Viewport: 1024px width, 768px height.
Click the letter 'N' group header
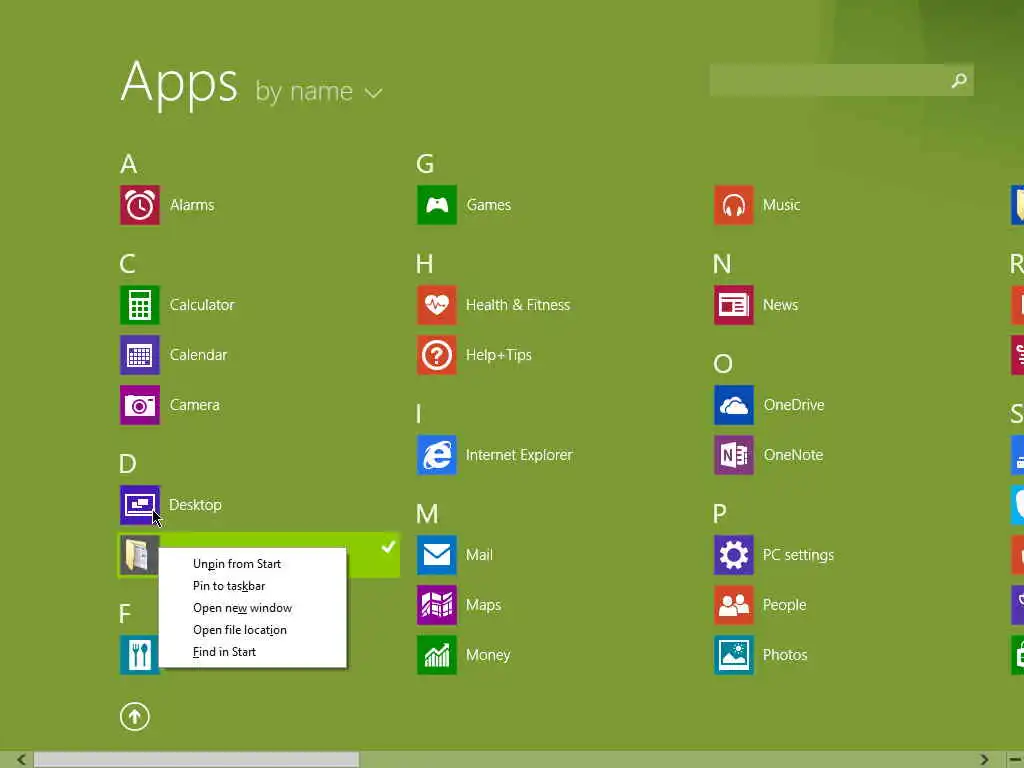(722, 264)
